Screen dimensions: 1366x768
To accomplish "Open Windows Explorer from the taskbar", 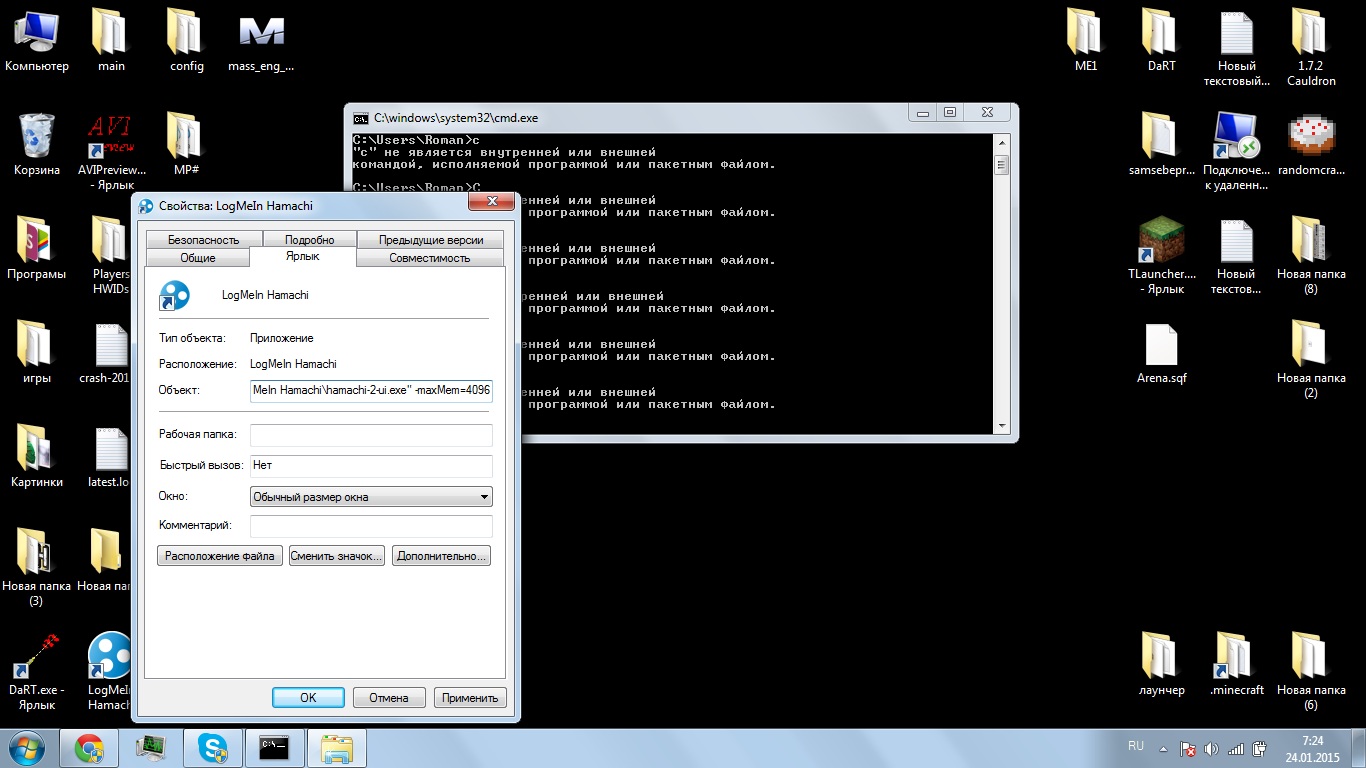I will click(337, 748).
